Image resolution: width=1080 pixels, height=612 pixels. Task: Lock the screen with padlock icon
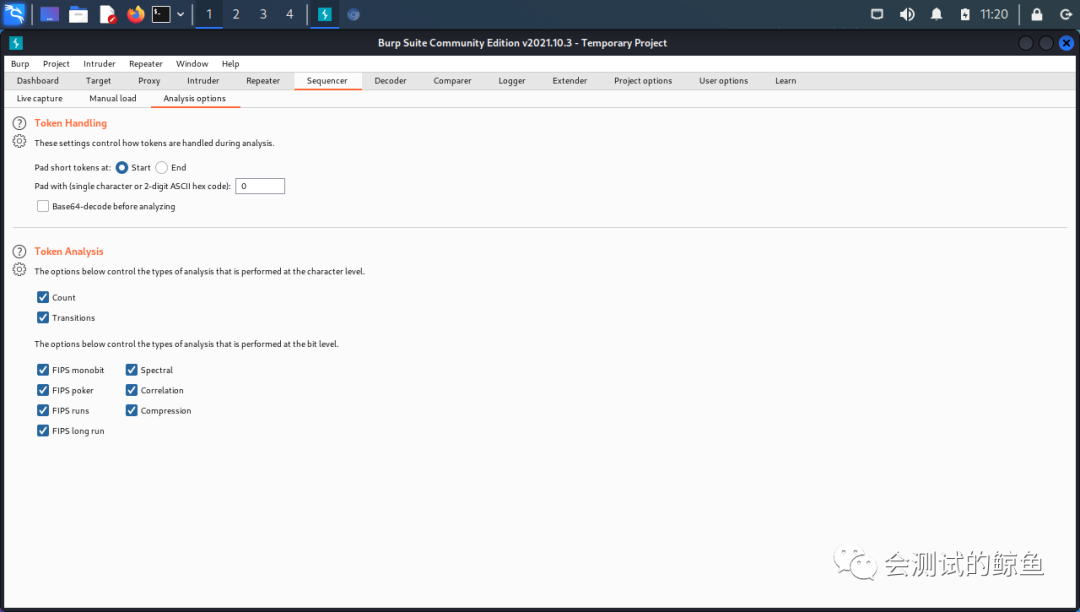tap(1037, 14)
